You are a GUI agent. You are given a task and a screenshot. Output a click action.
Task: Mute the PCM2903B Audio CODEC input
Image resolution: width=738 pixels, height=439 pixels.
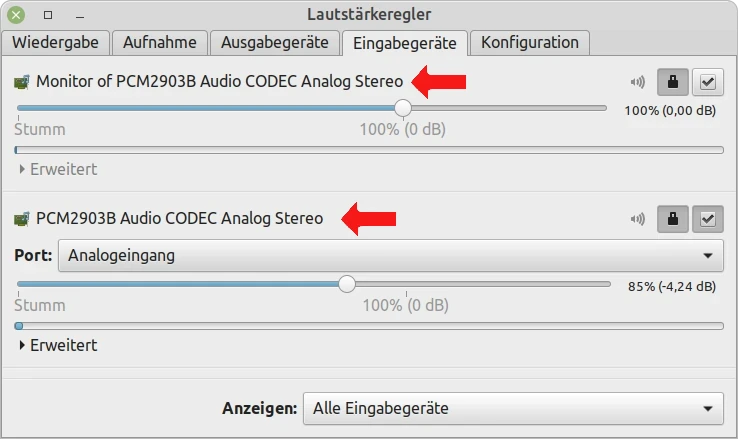(x=637, y=218)
